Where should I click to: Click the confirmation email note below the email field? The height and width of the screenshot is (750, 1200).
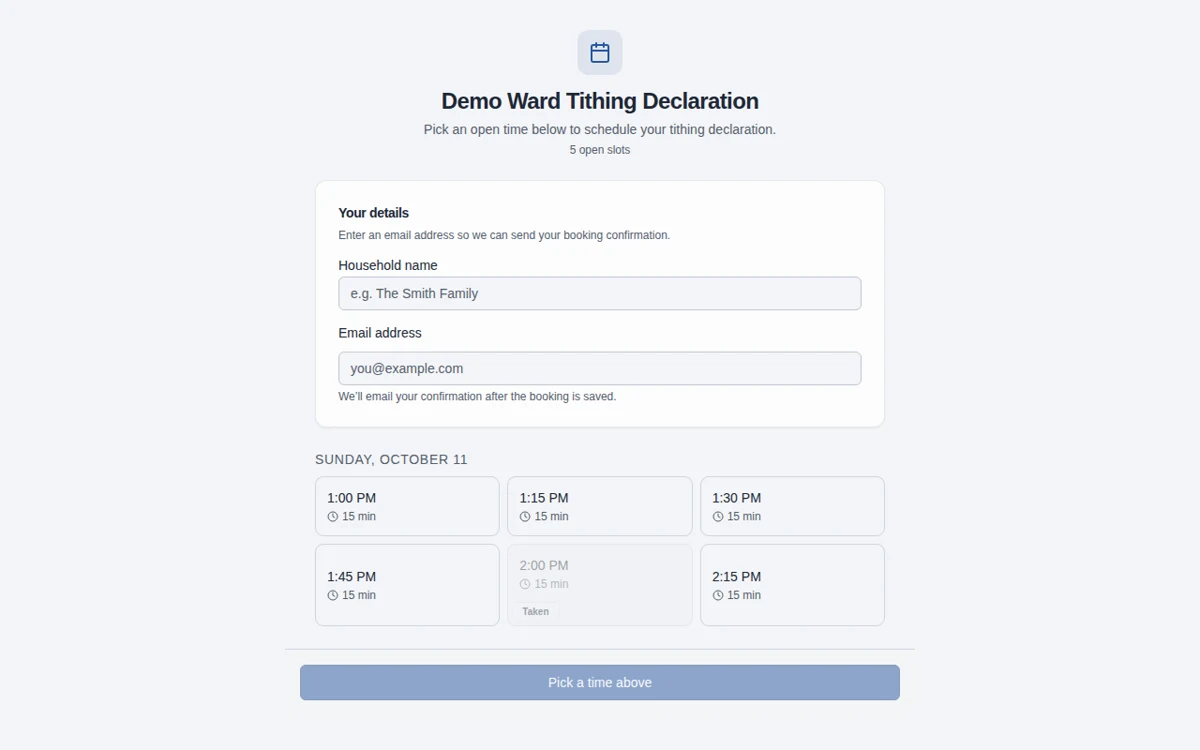pos(477,396)
